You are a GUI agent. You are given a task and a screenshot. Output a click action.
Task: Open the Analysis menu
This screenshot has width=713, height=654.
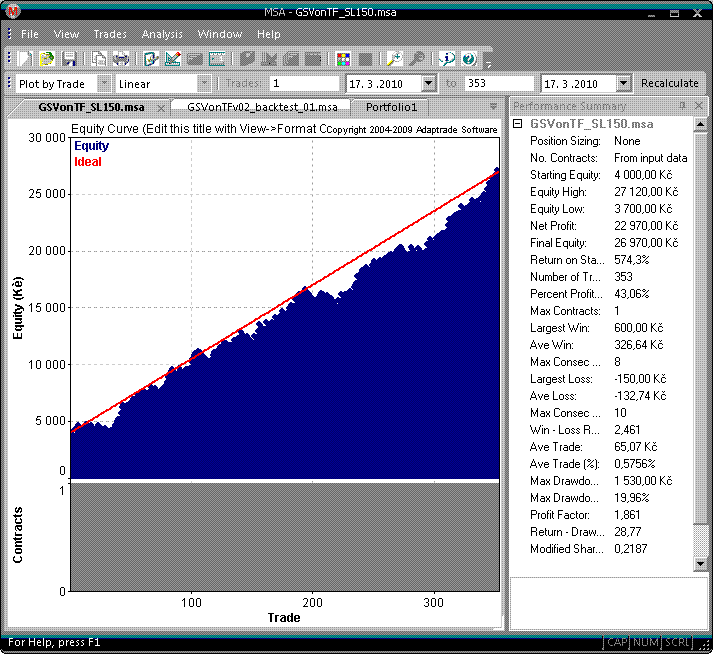162,34
